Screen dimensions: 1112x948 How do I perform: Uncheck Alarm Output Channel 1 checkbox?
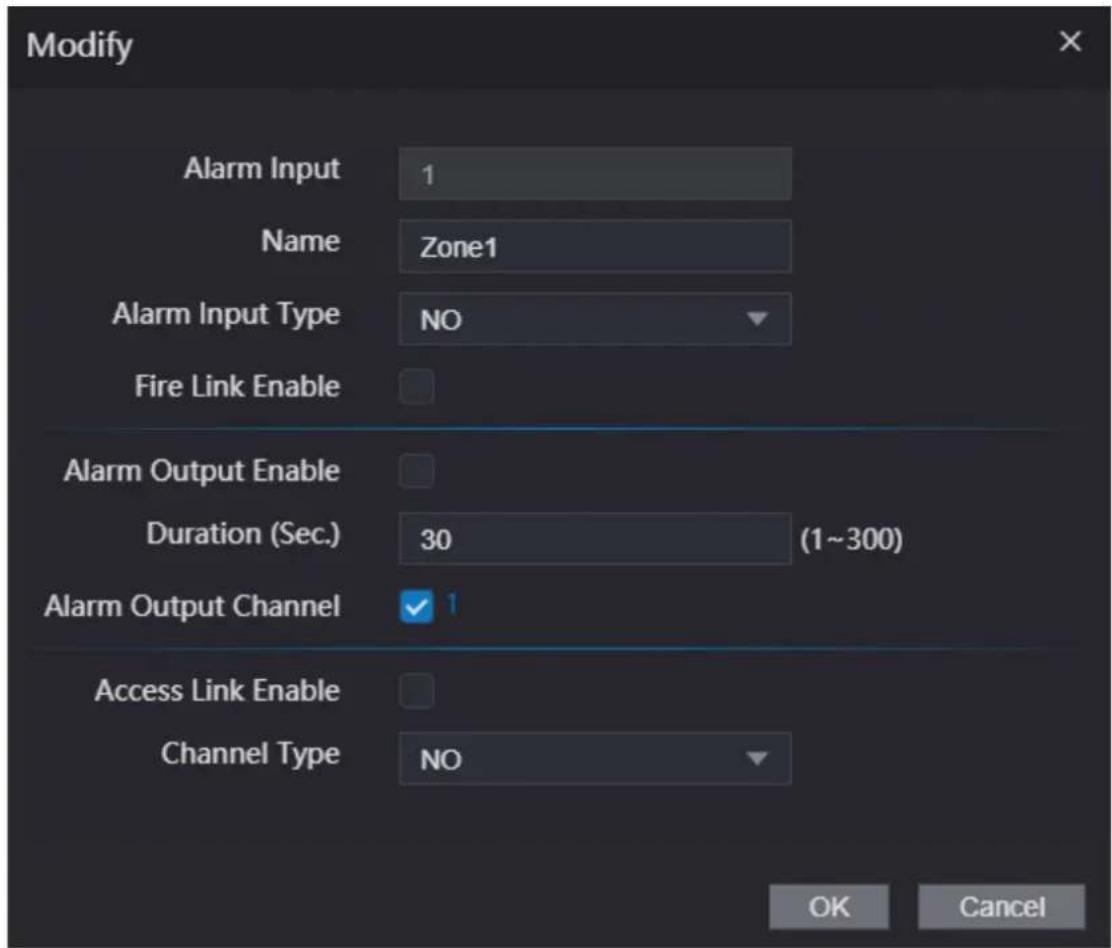tap(416, 607)
